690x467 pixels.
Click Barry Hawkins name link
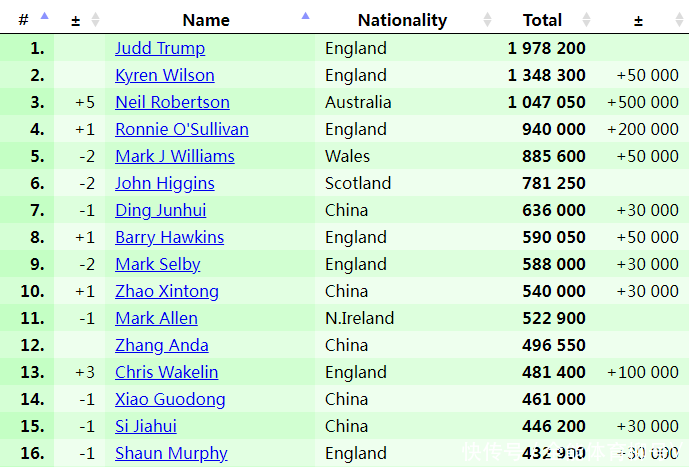pyautogui.click(x=169, y=237)
